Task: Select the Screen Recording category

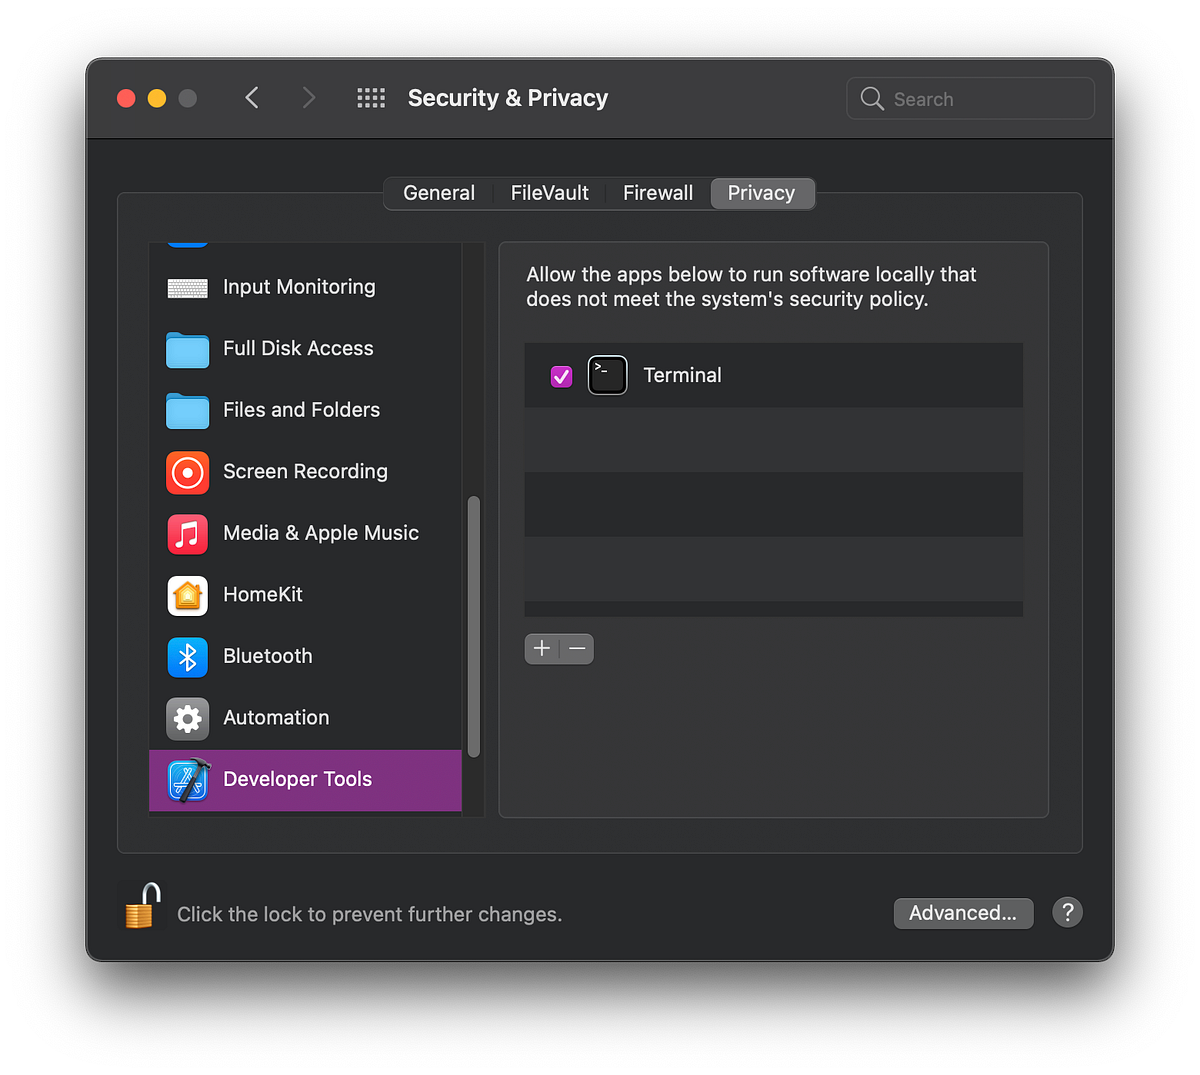Action: tap(187, 473)
